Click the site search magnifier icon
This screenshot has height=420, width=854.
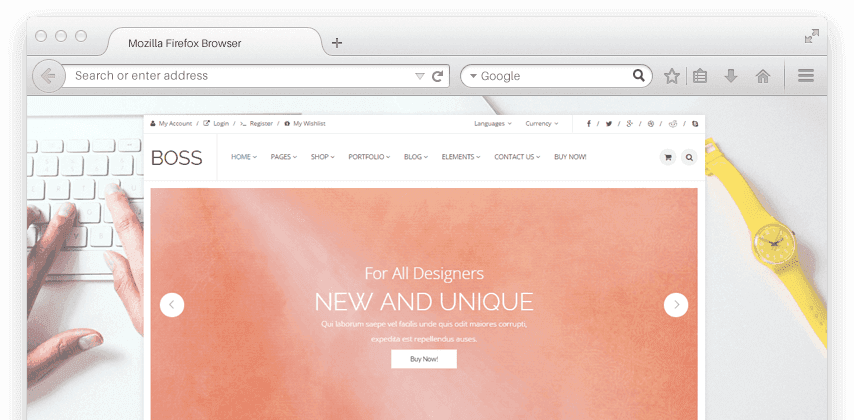point(689,157)
